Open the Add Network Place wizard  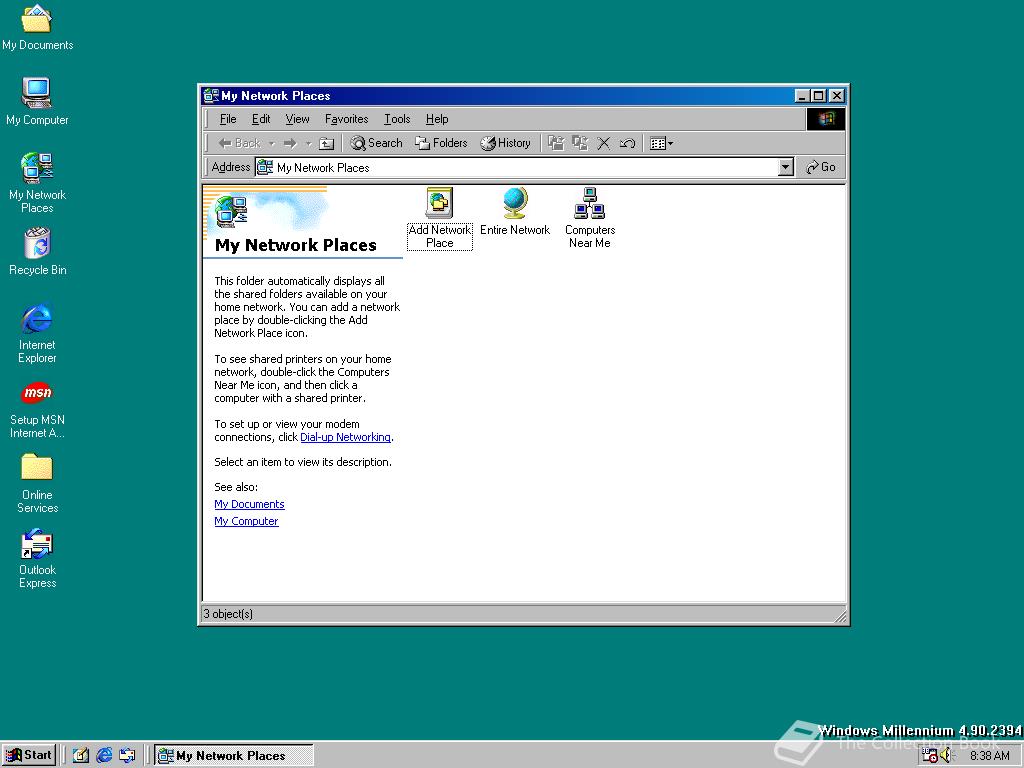point(439,205)
